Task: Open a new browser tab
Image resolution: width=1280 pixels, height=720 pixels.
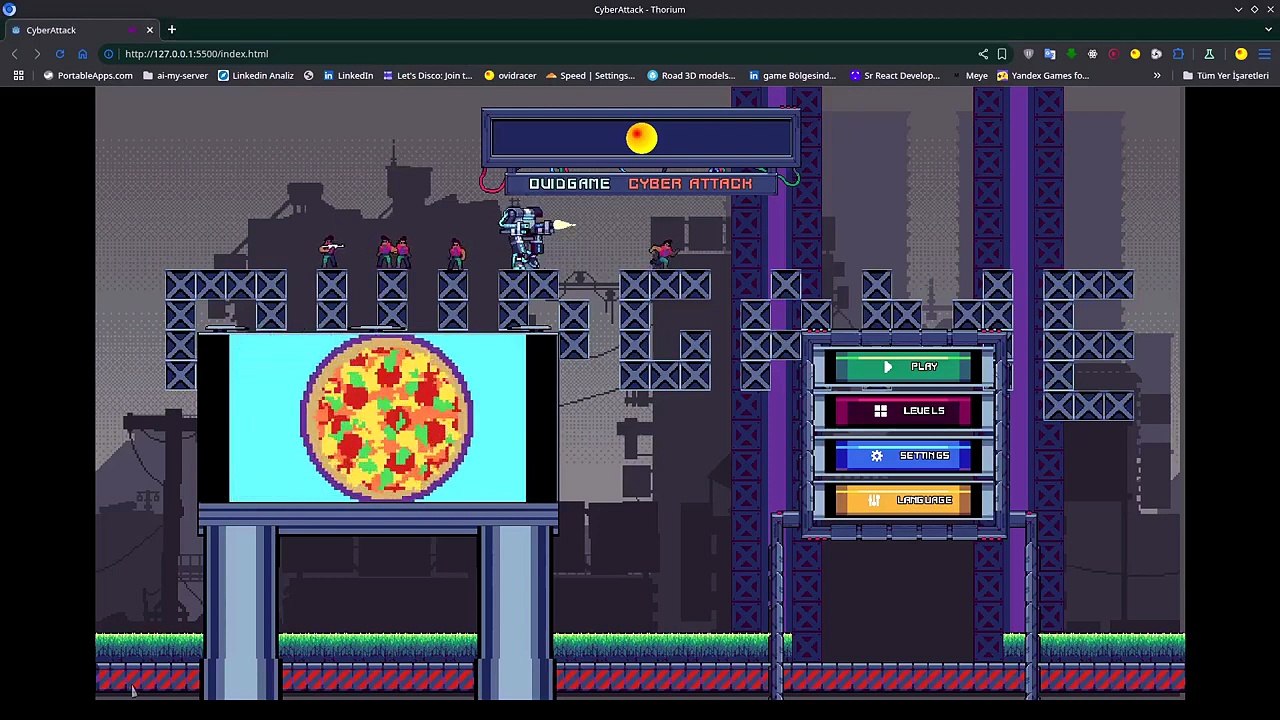Action: (x=172, y=30)
